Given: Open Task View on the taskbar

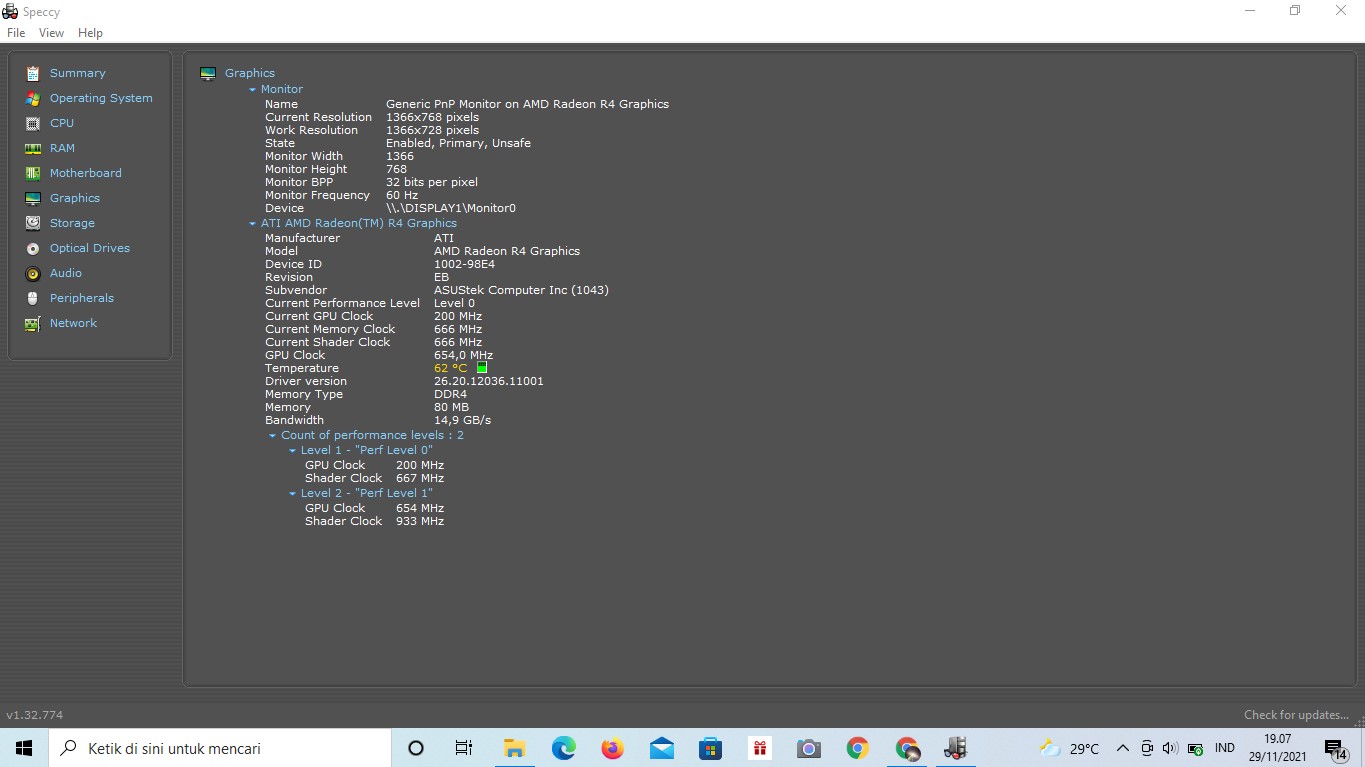Looking at the screenshot, I should click(463, 748).
